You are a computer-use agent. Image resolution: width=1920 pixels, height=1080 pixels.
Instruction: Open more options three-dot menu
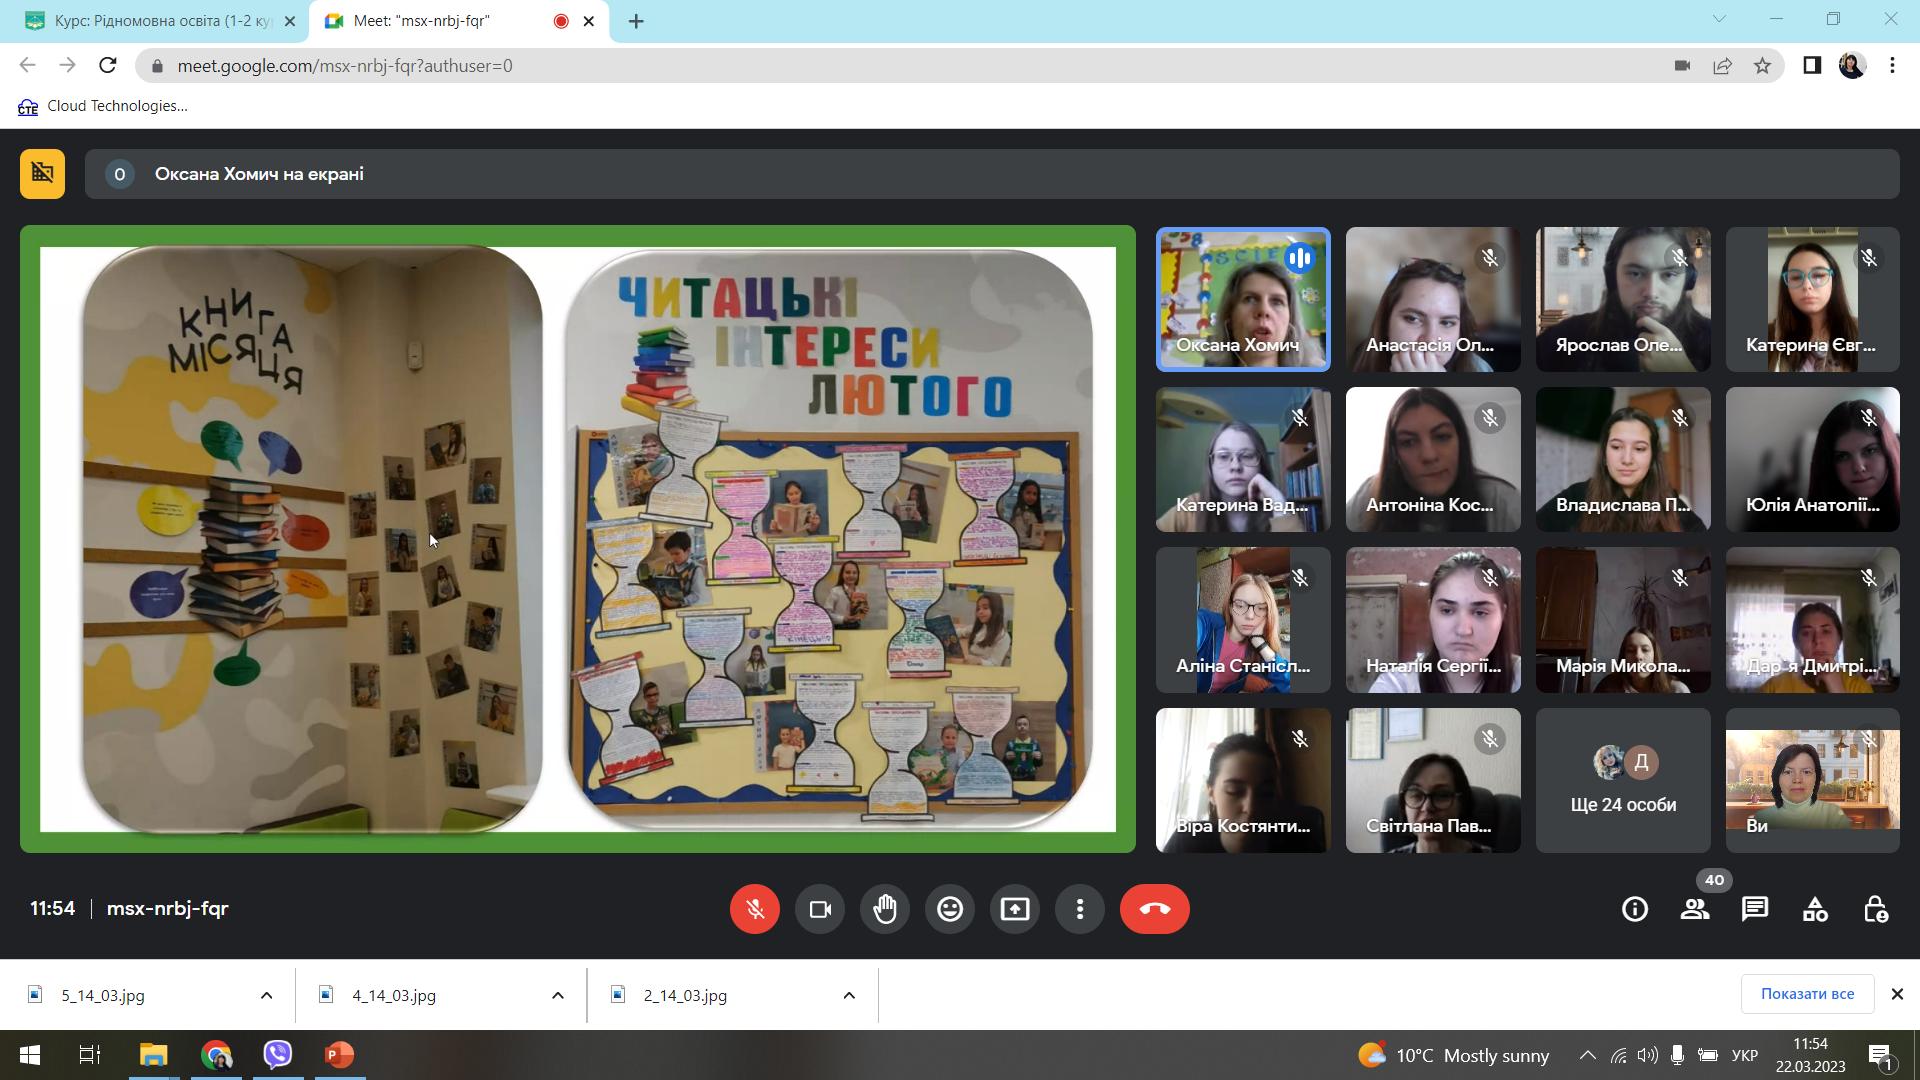[1080, 909]
